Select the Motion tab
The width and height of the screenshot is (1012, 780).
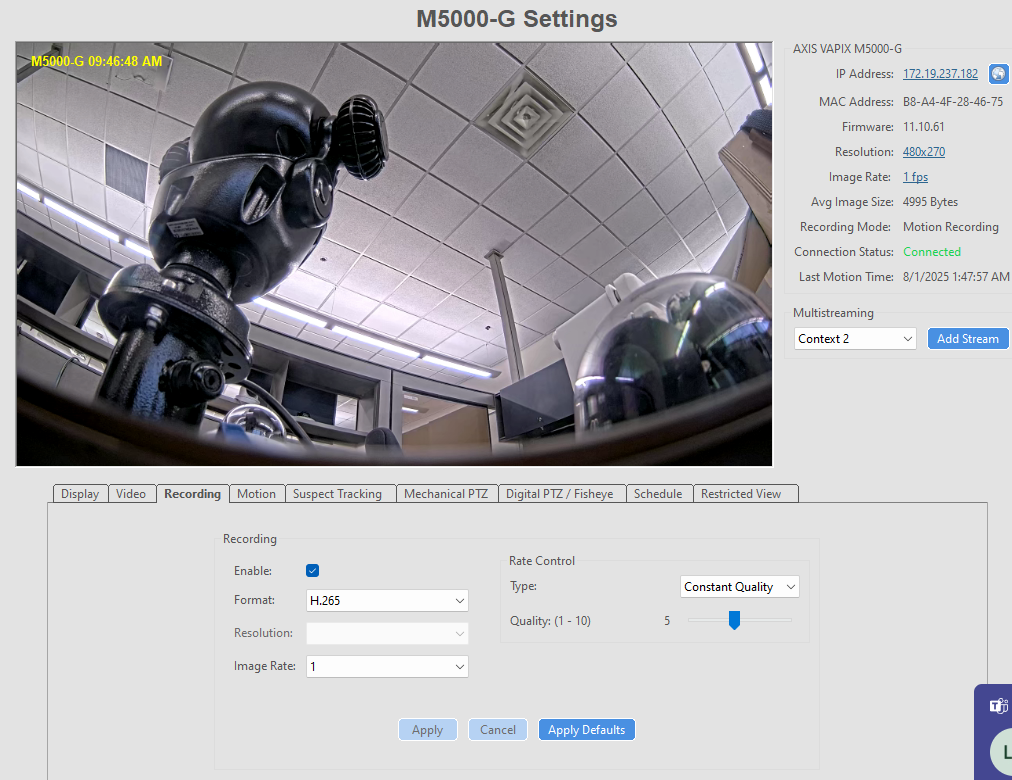click(256, 494)
